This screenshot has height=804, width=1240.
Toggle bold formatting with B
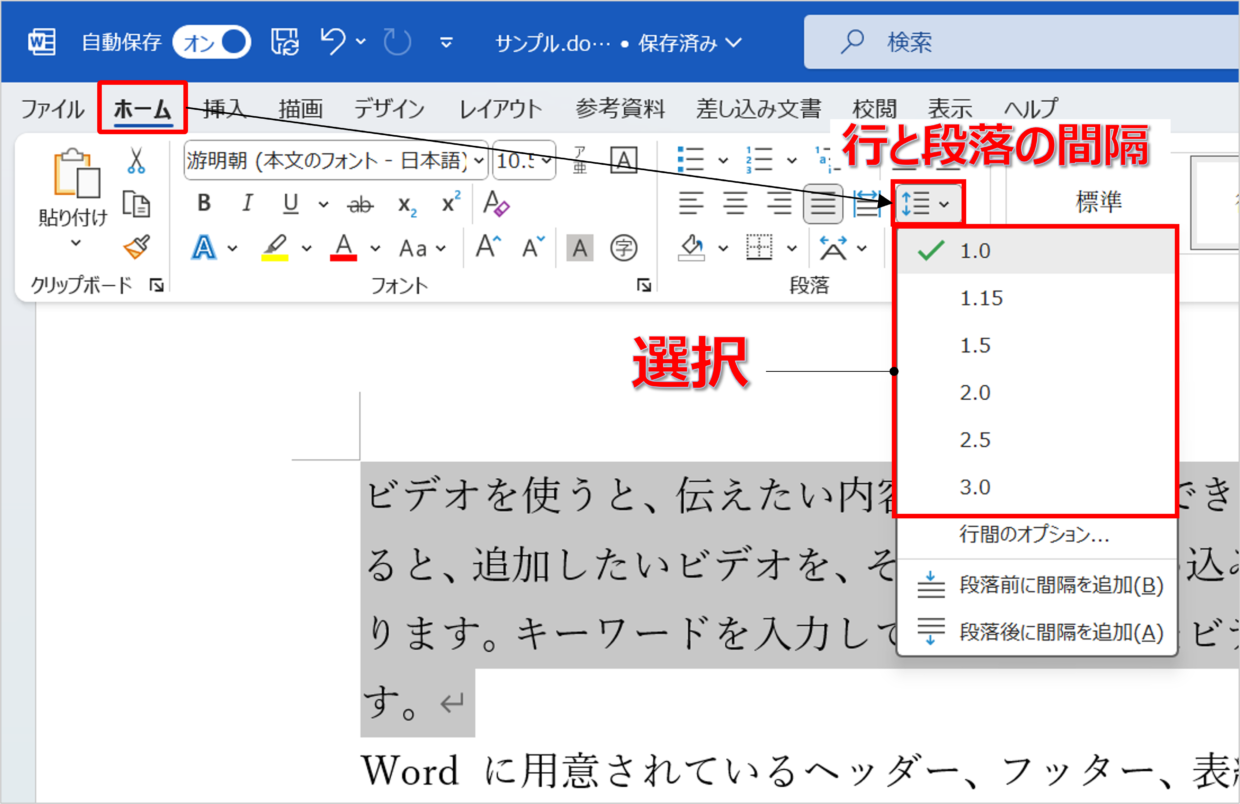[x=204, y=204]
